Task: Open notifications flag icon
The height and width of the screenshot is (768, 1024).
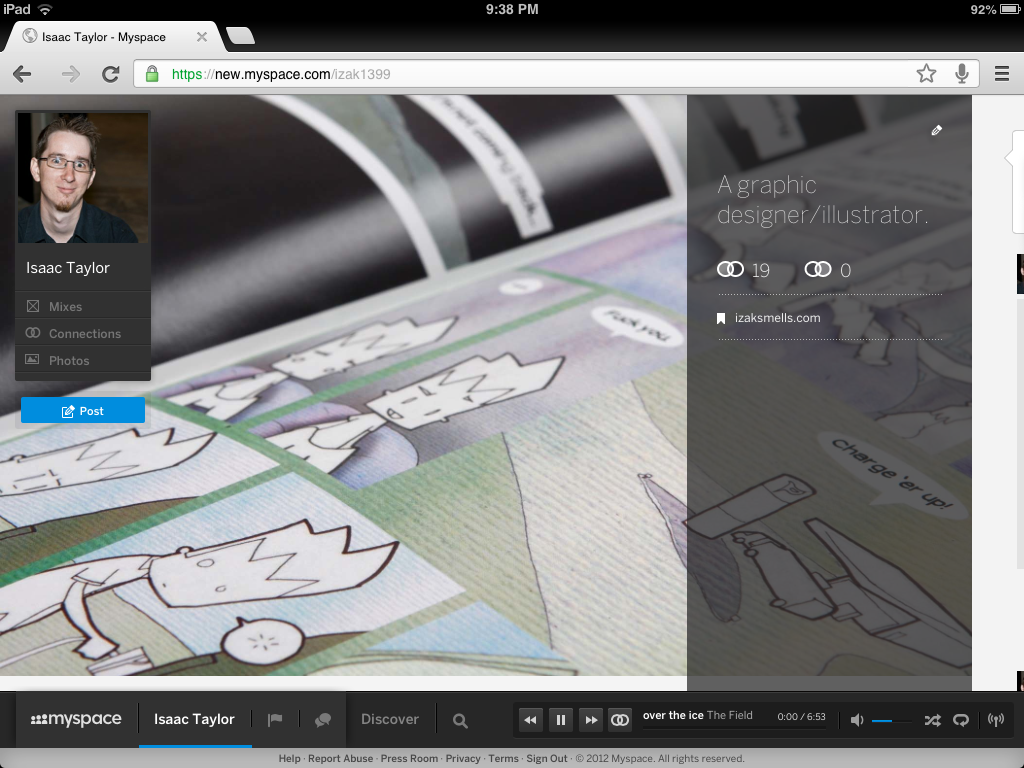Action: tap(275, 720)
